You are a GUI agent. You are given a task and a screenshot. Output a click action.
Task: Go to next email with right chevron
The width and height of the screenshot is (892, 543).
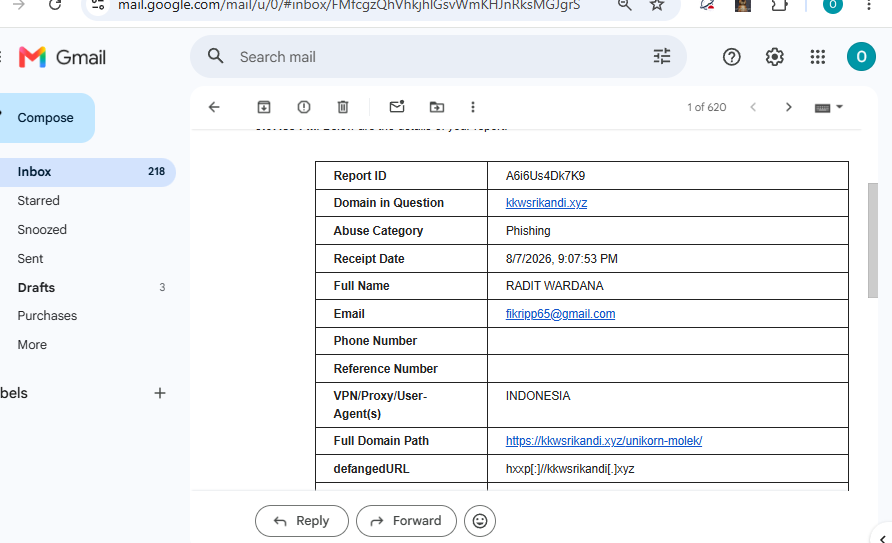pyautogui.click(x=788, y=107)
